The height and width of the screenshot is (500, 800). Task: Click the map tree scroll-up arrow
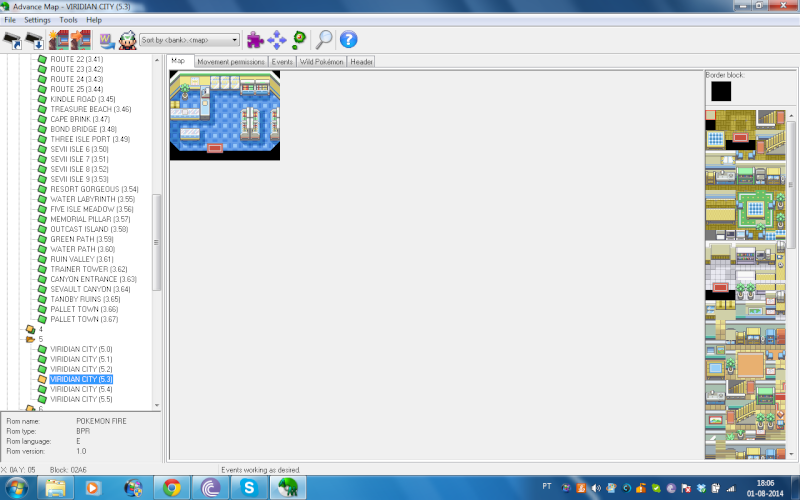[157, 60]
